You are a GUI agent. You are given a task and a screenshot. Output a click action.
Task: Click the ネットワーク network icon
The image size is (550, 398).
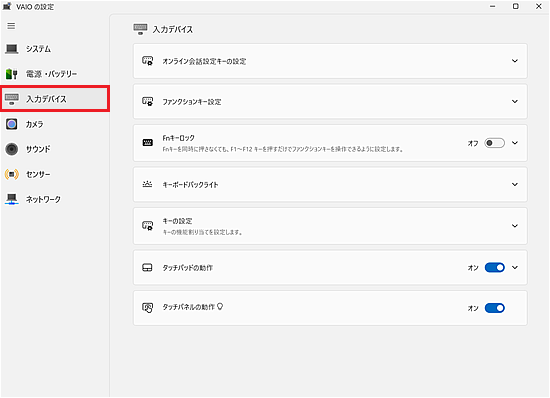click(x=12, y=199)
